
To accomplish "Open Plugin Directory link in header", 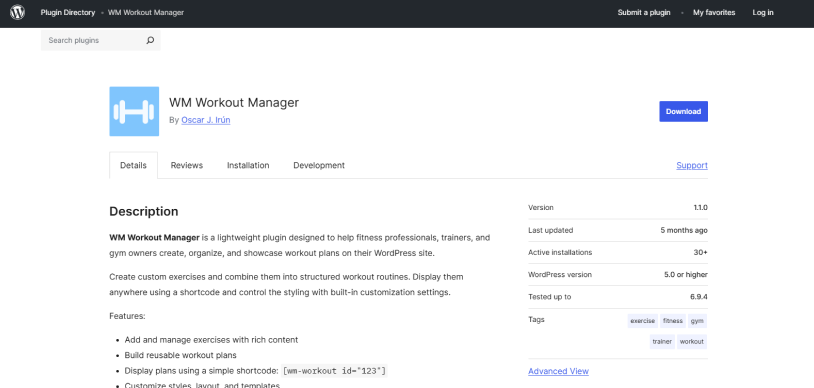I will (68, 12).
